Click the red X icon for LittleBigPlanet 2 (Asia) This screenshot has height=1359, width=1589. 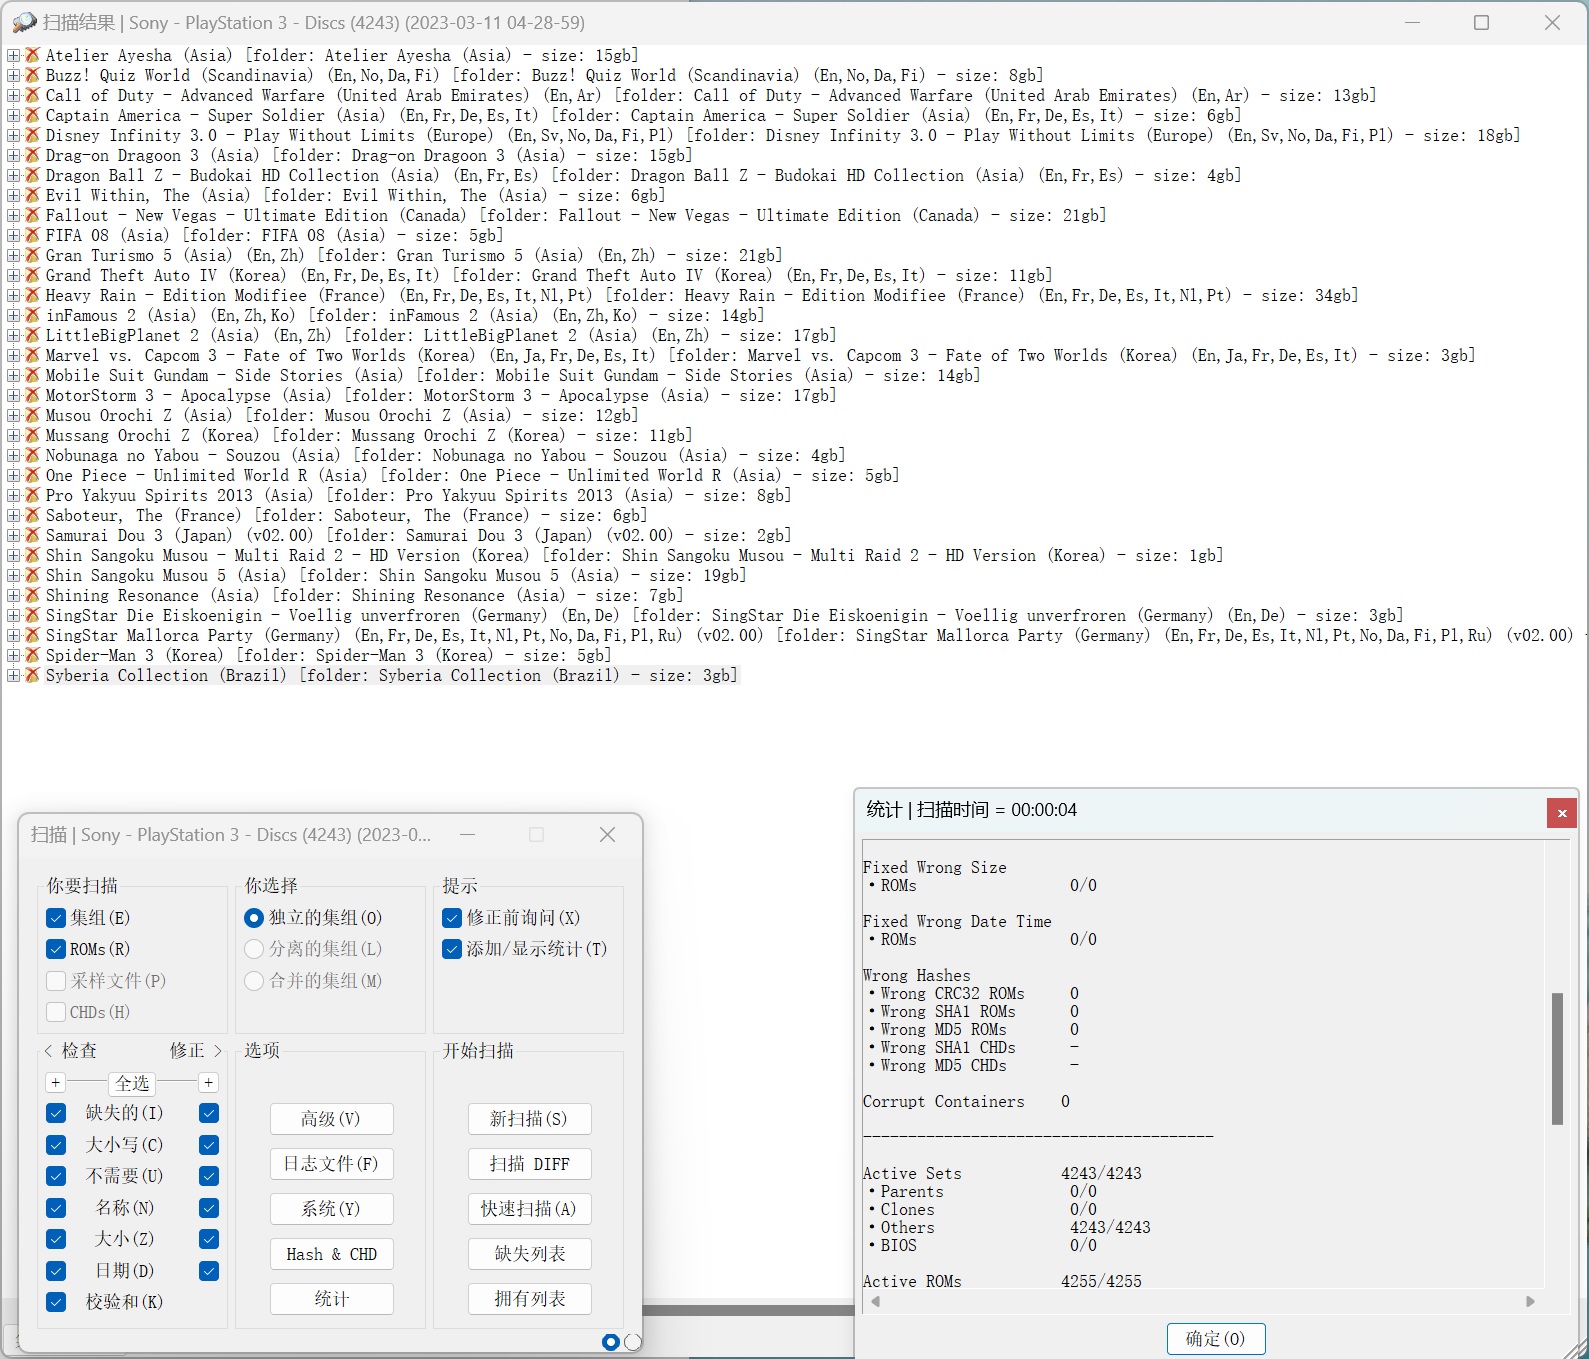click(x=32, y=336)
